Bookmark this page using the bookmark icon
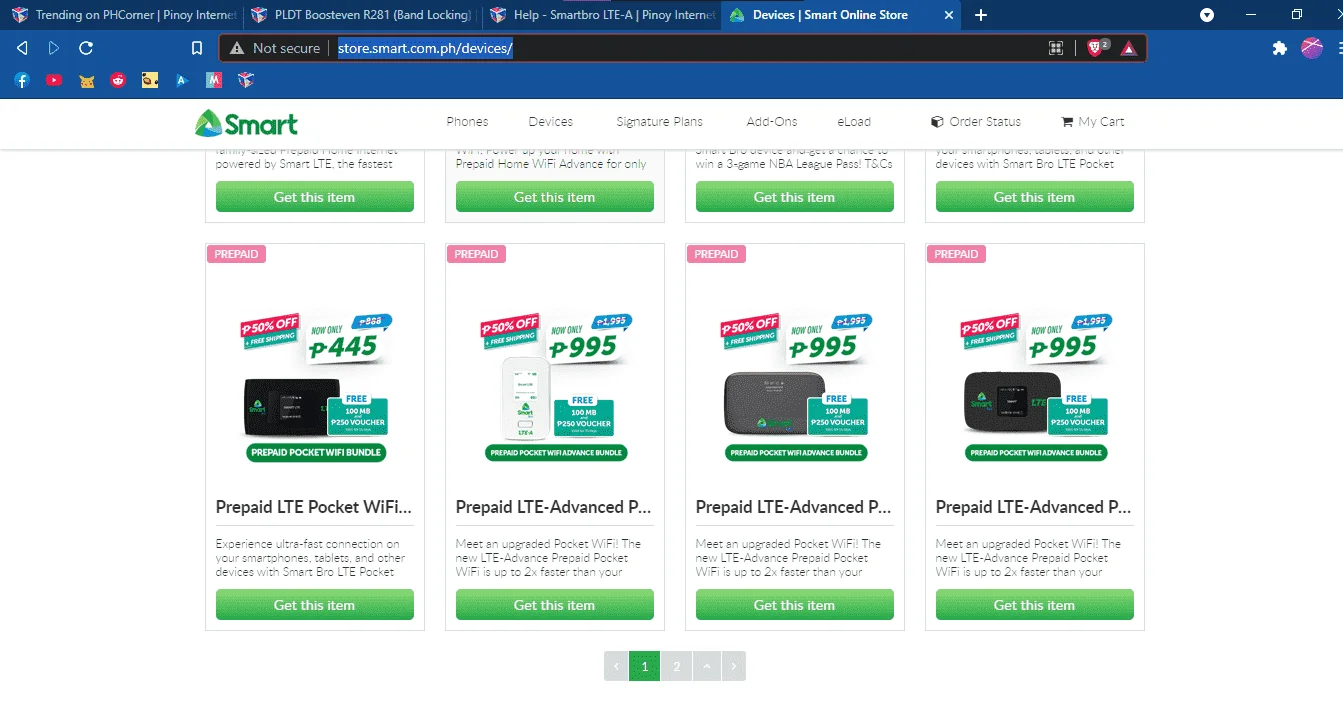 [197, 48]
